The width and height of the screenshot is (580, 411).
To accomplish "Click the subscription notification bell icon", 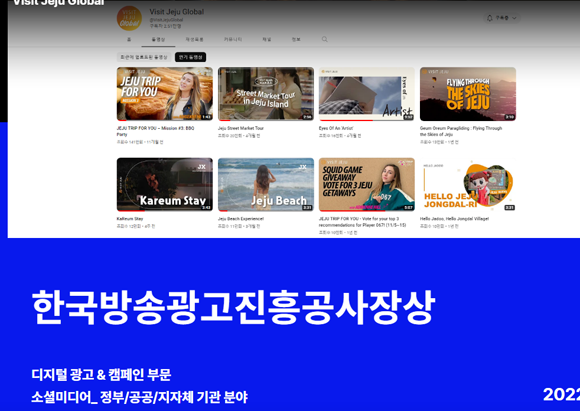I will click(x=489, y=18).
